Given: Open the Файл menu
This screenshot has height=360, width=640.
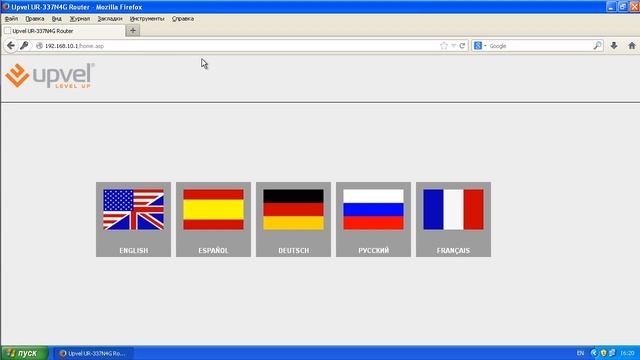Looking at the screenshot, I should click(11, 19).
